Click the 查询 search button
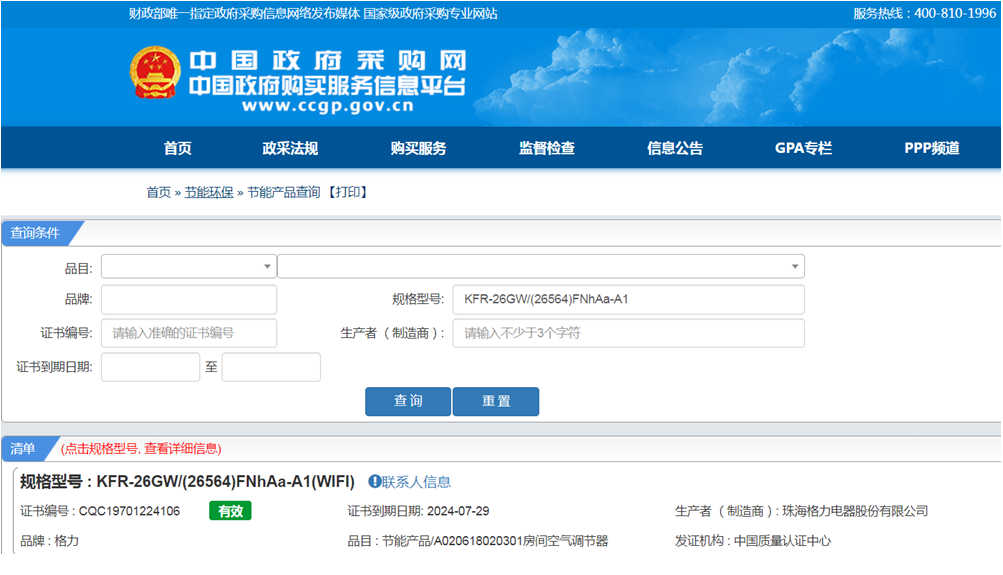1003x575 pixels. pyautogui.click(x=408, y=401)
